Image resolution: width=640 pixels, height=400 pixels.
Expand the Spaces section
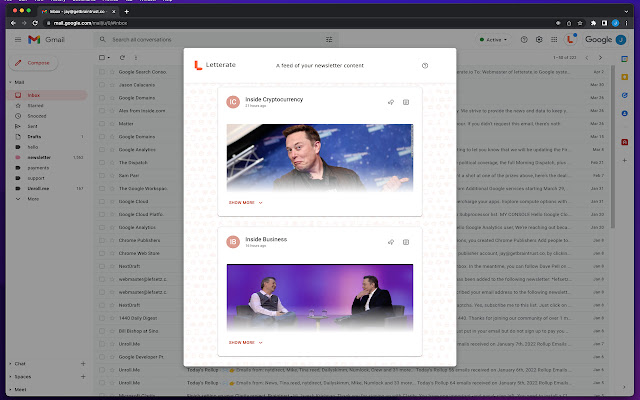coord(10,377)
